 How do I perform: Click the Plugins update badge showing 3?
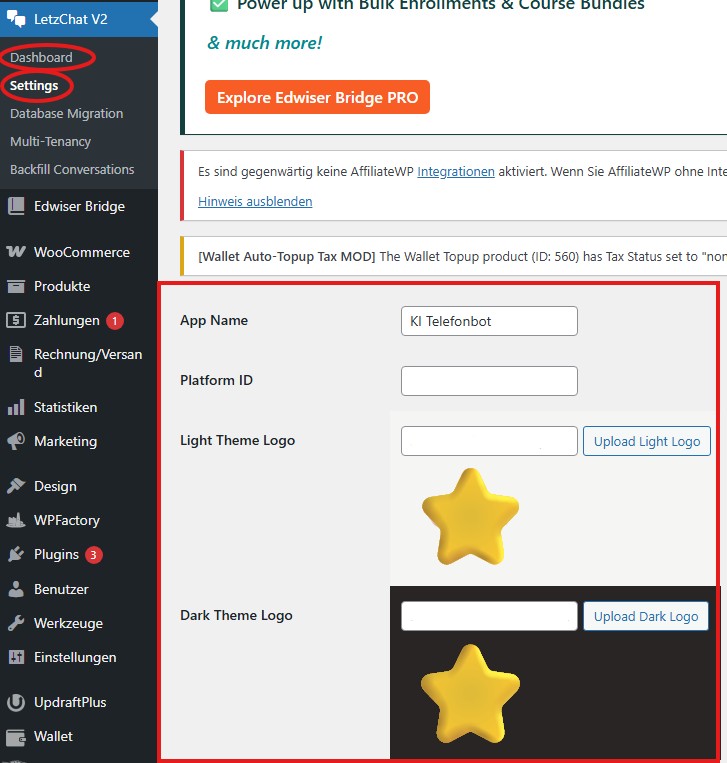click(x=93, y=555)
